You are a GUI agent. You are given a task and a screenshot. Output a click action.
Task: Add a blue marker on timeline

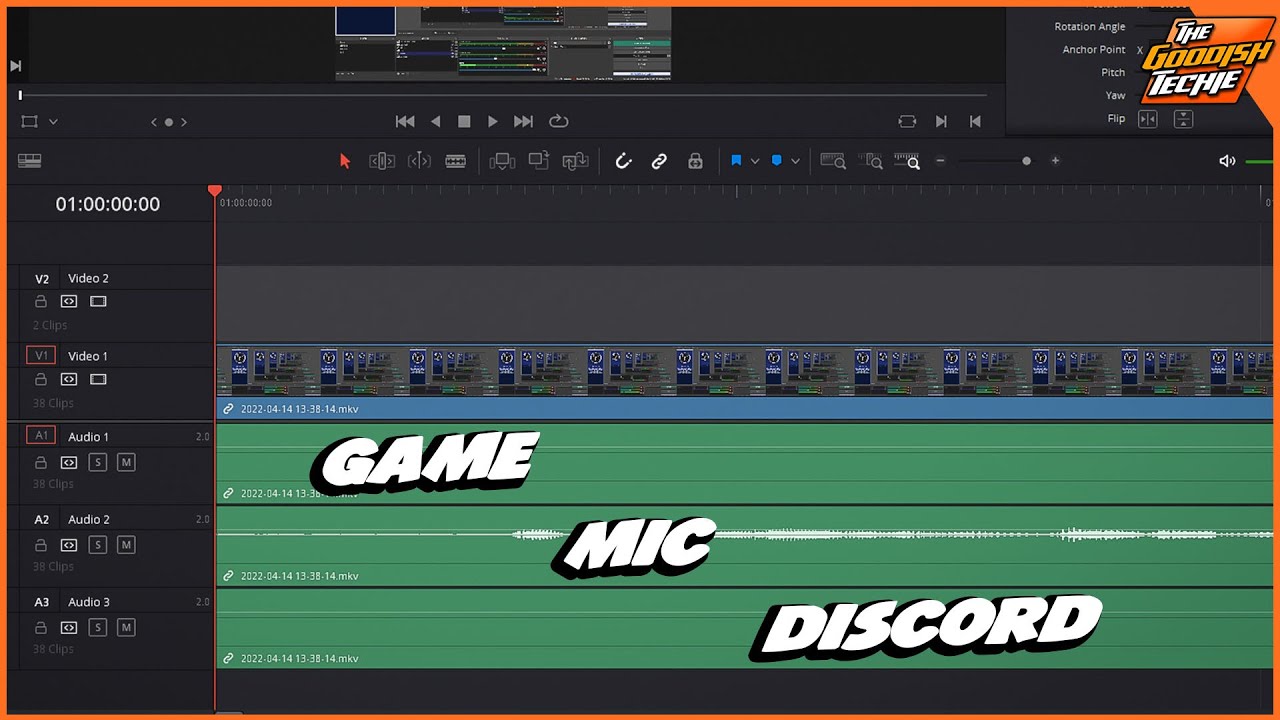777,160
